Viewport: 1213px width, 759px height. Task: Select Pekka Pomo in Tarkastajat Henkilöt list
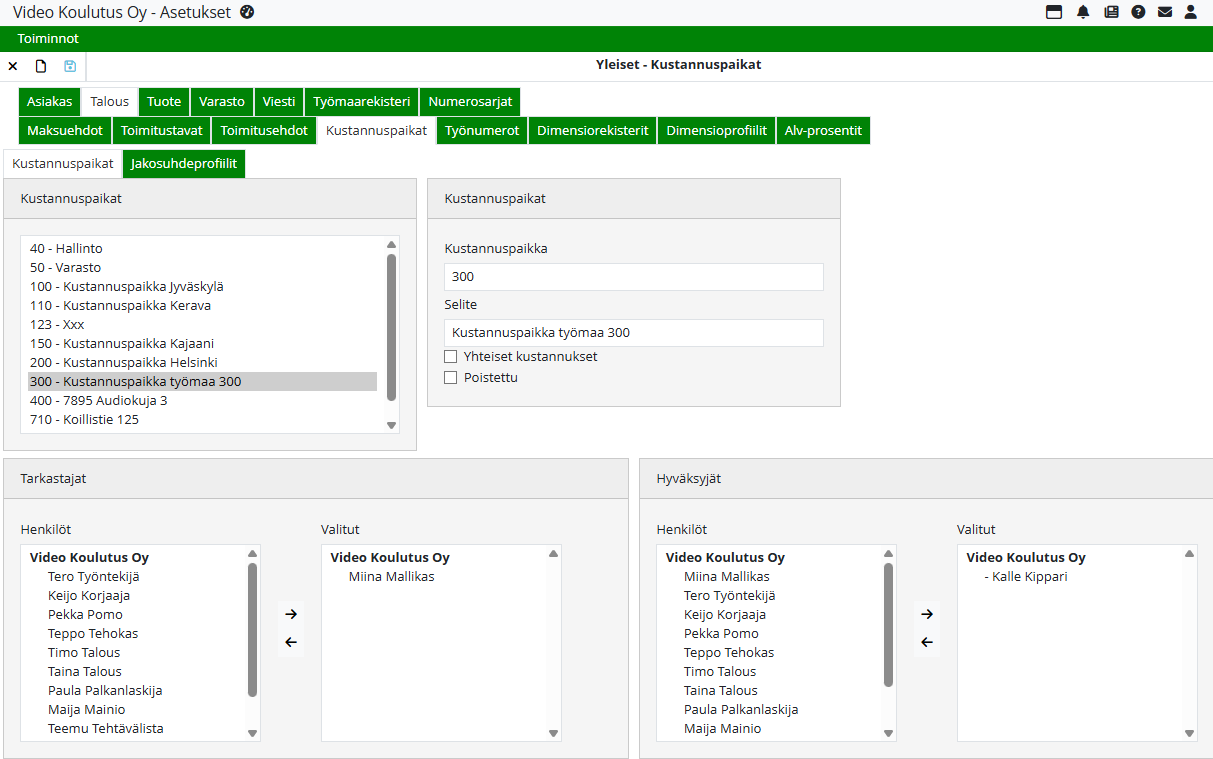(85, 614)
